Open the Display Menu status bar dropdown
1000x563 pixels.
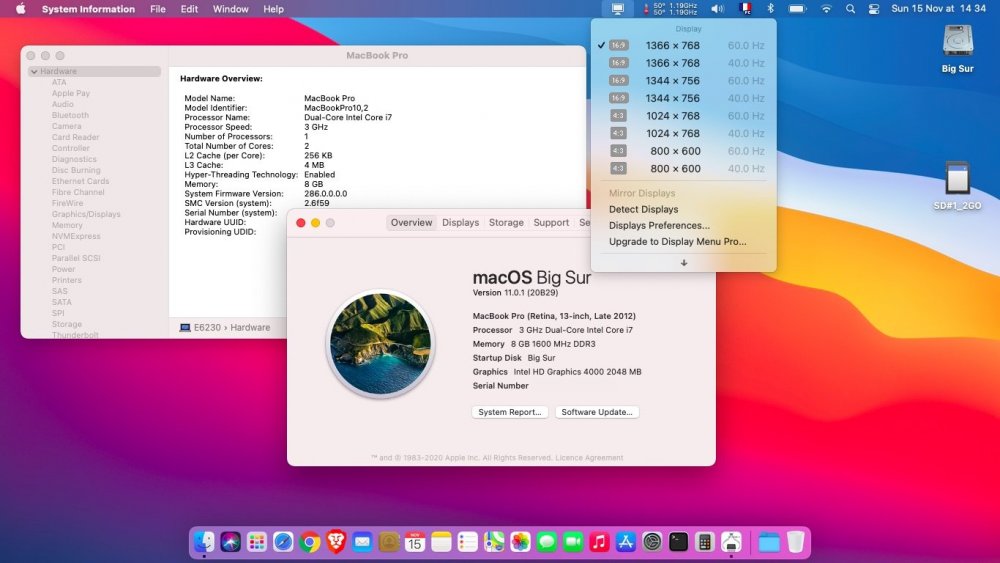(618, 9)
